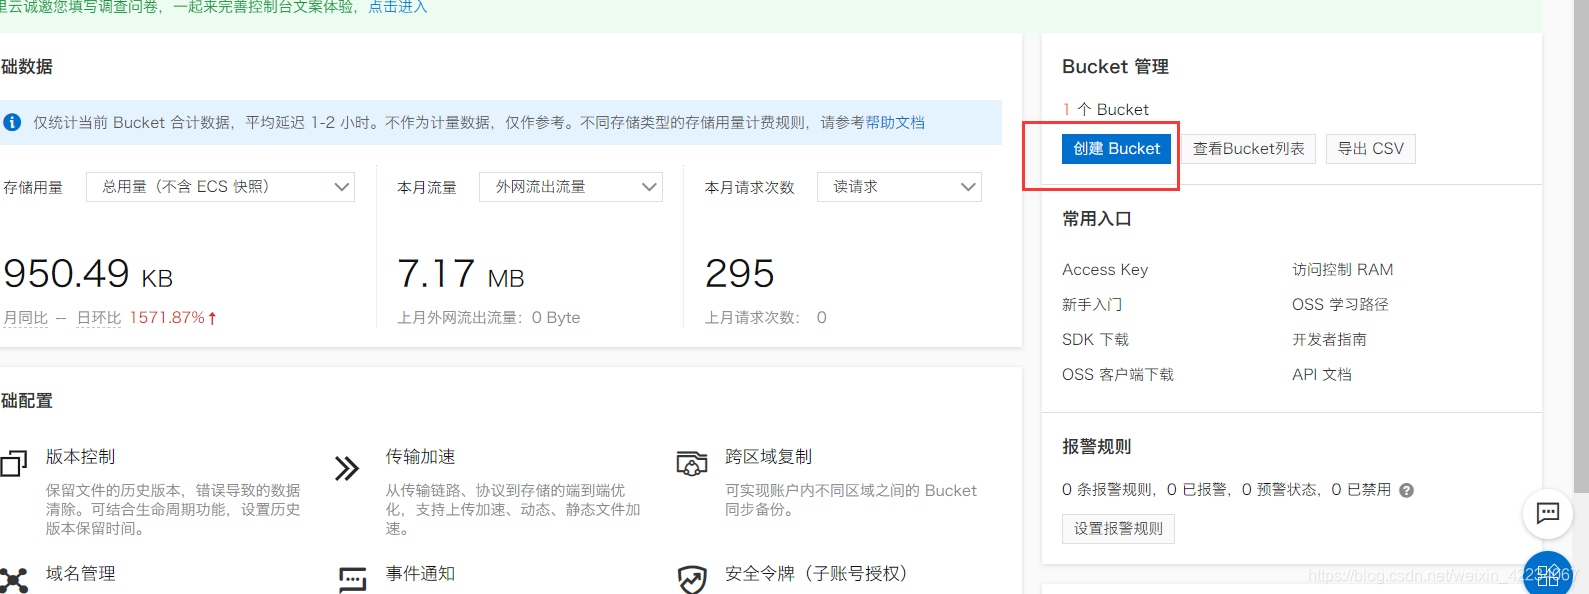1589x594 pixels.
Task: Expand the 总用量 storage dropdown
Action: (x=220, y=187)
